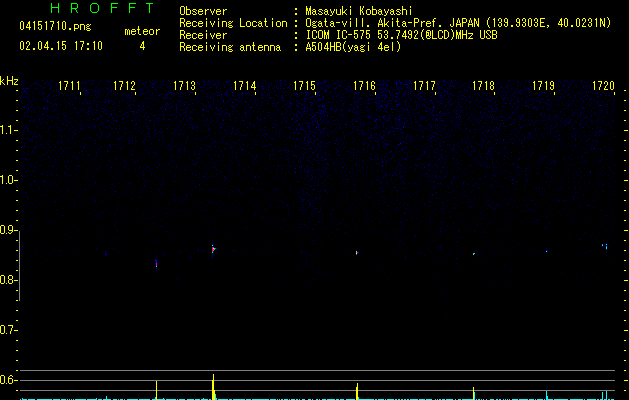
Task: Click the date stamp 02.04.15 17:10
Action: [x=61, y=46]
